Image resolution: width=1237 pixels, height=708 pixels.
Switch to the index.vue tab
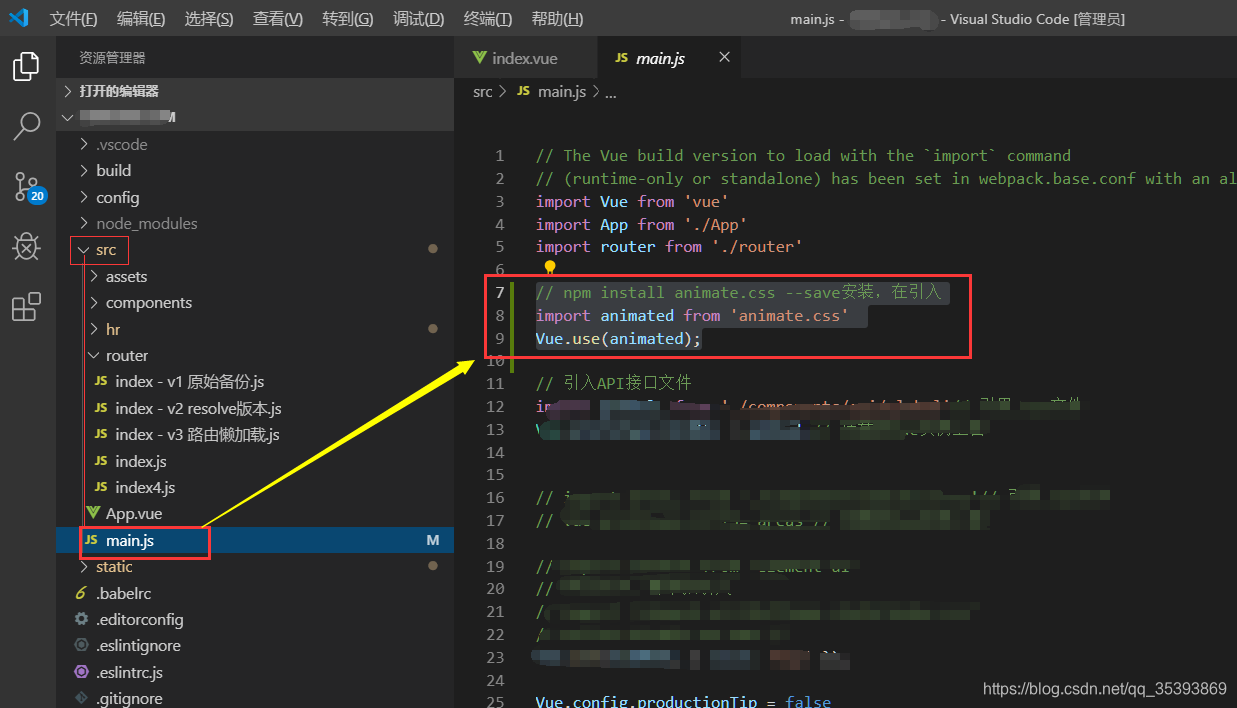pos(525,58)
